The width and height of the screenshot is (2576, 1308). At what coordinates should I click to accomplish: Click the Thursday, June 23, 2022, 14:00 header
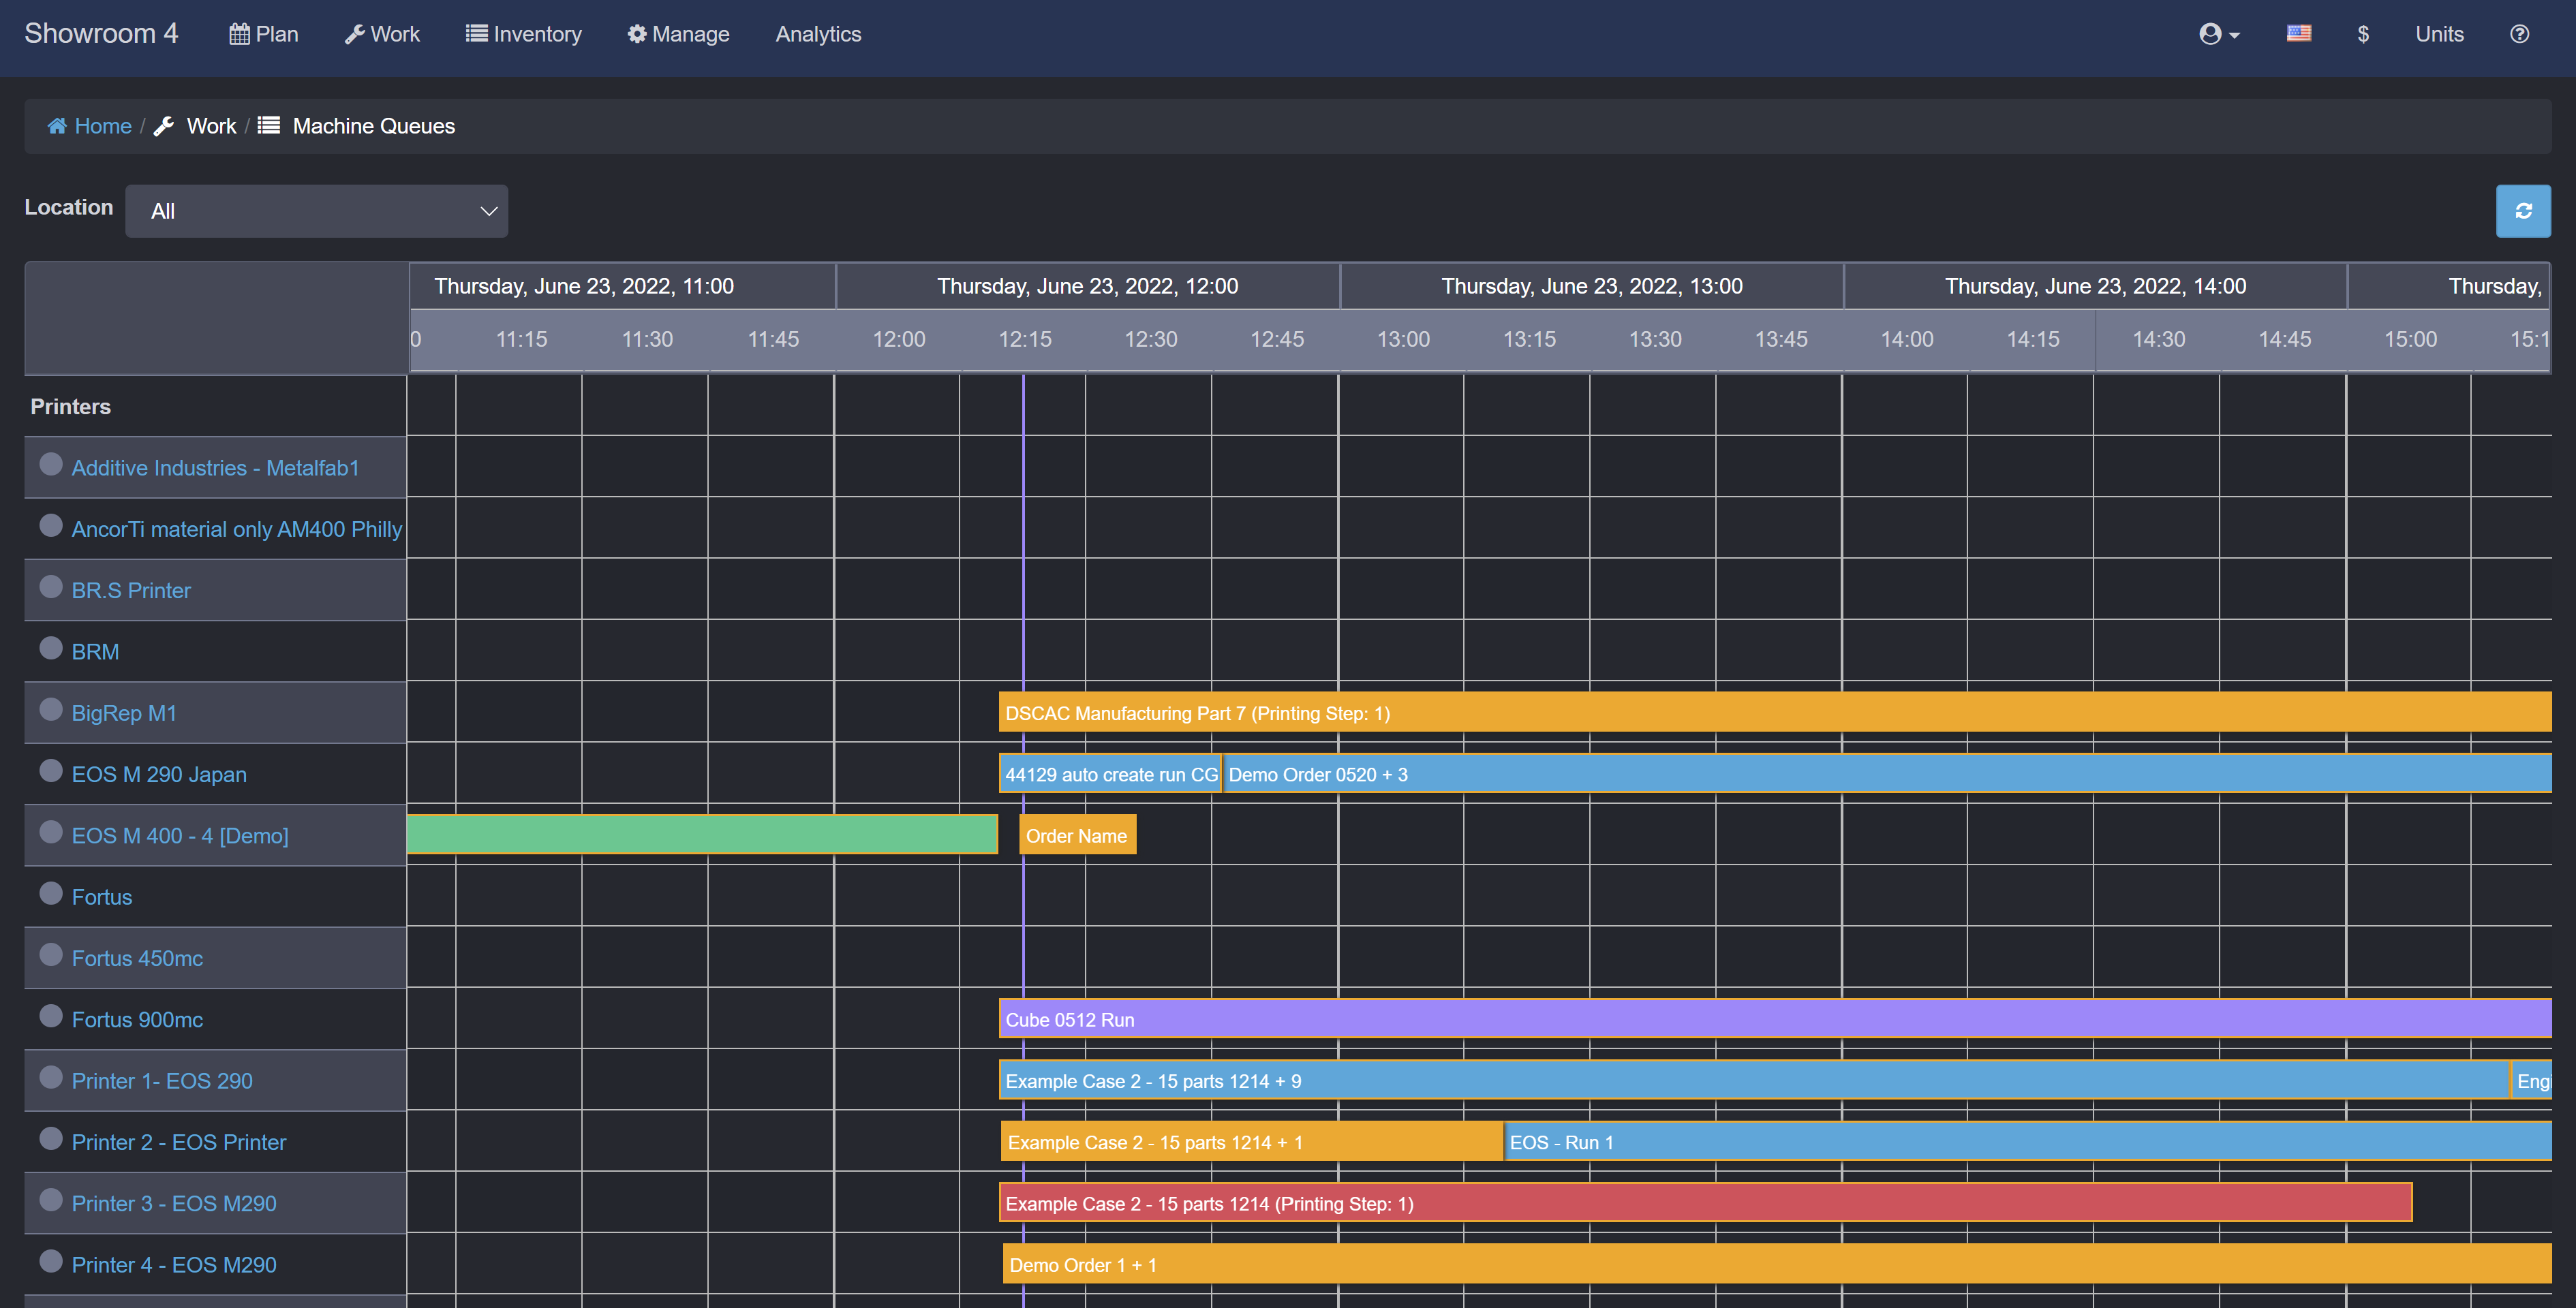tap(2095, 286)
